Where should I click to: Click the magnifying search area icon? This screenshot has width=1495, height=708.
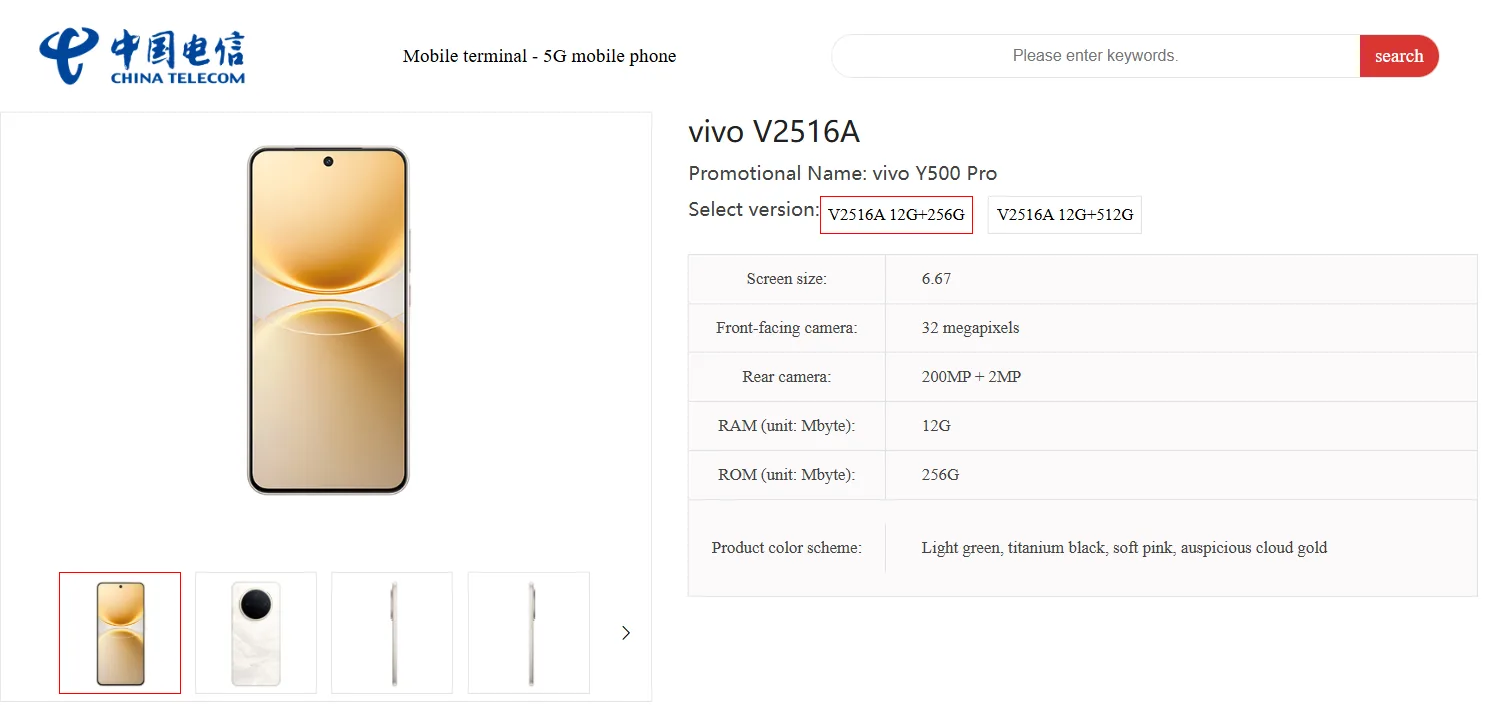pos(1399,56)
